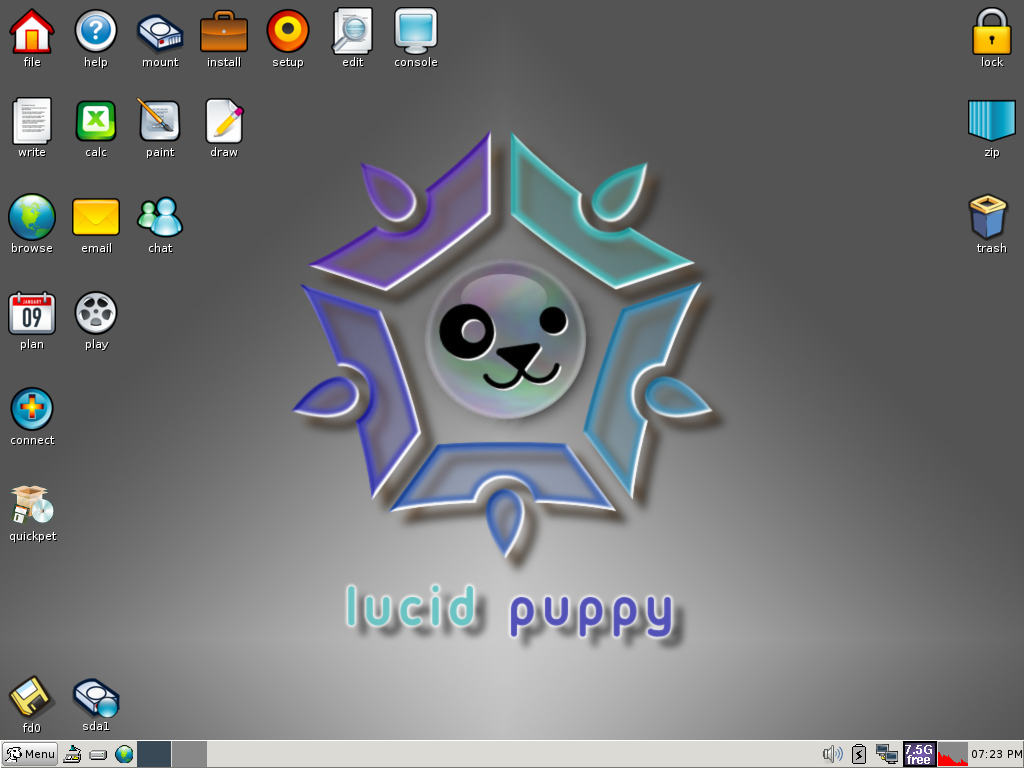Switch to the first virtual desktop
The width and height of the screenshot is (1024, 768).
click(154, 754)
